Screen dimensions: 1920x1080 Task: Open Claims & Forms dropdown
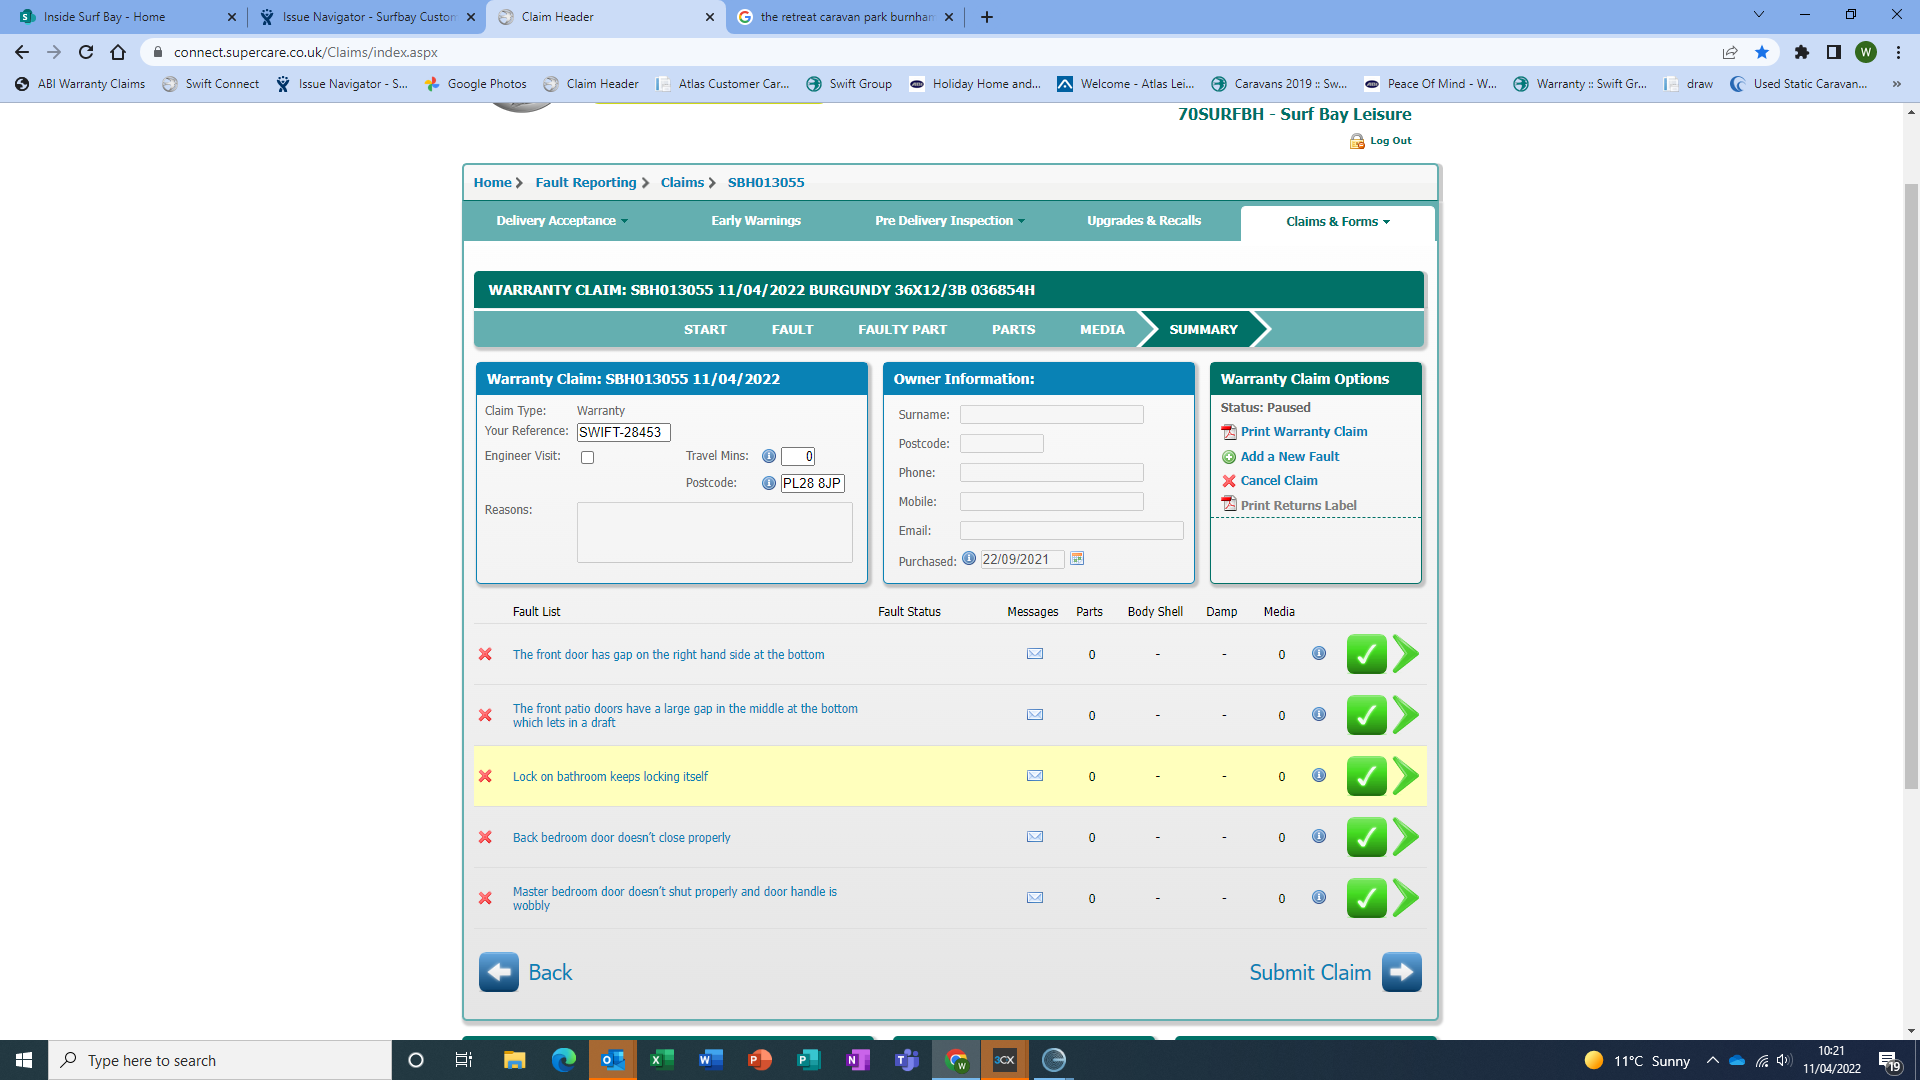[1337, 222]
